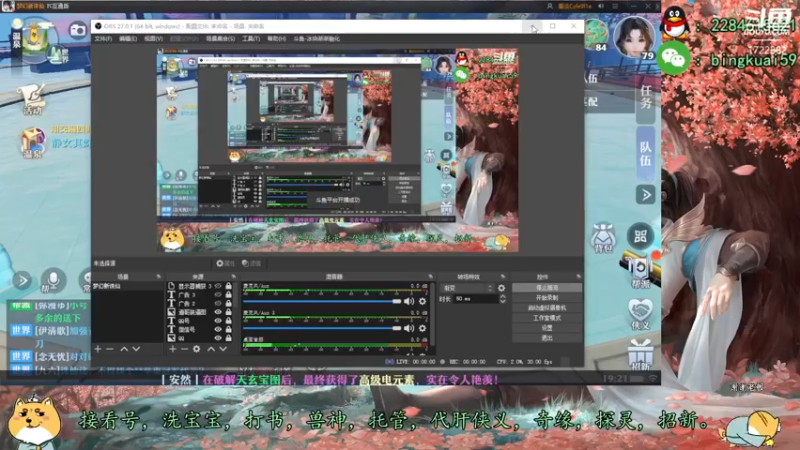The height and width of the screenshot is (450, 800).
Task: Click the transition duration 50 ms field
Action: pos(476,299)
